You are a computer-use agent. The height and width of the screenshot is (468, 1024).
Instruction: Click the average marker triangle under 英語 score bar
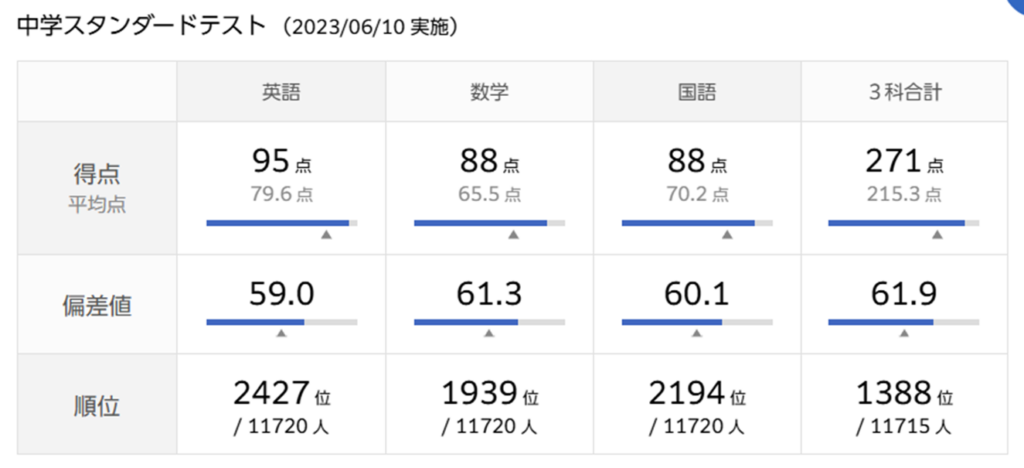326,235
